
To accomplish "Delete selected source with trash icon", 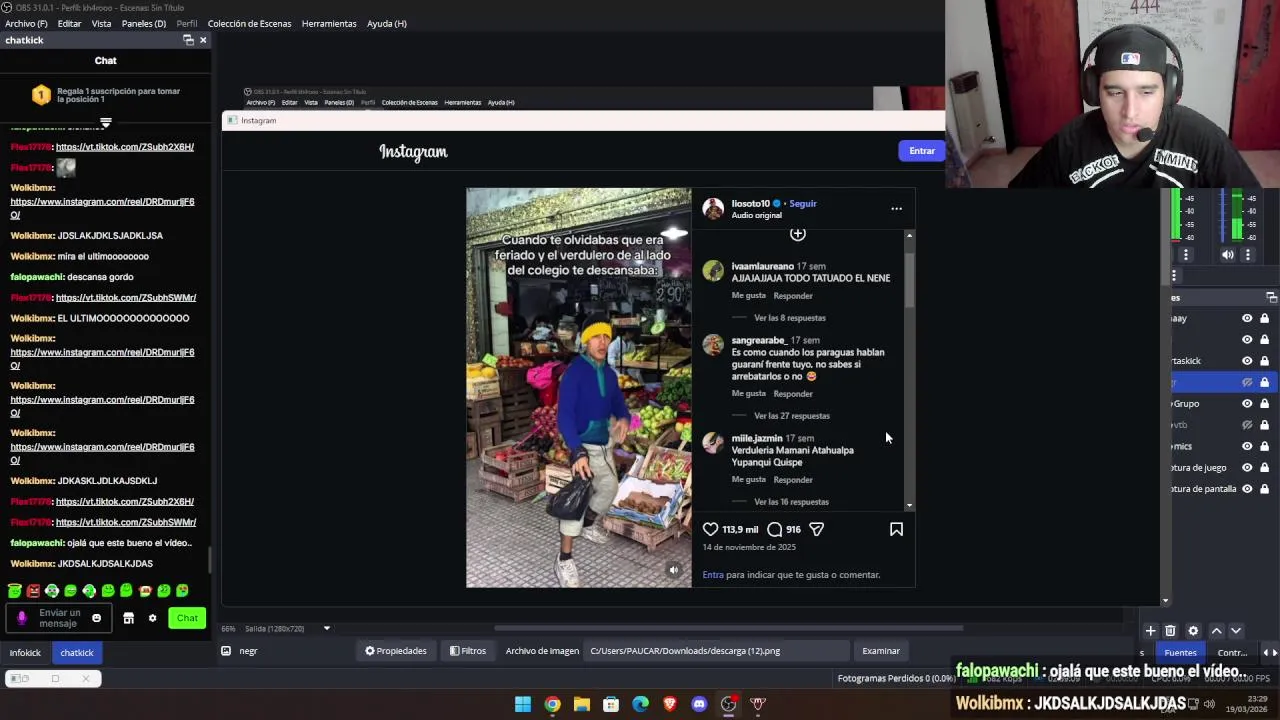I will [1170, 631].
